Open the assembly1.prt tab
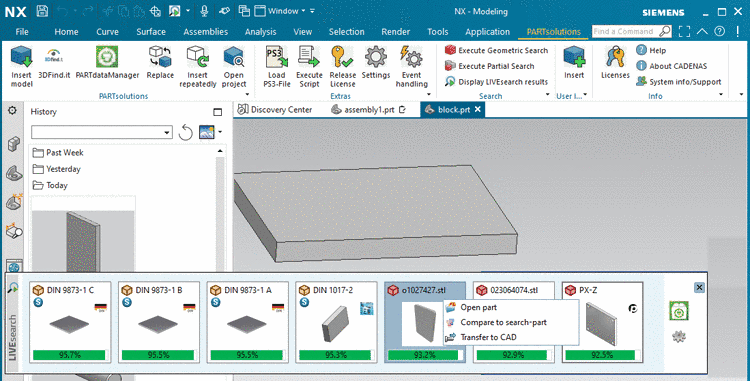The image size is (750, 381). (x=369, y=110)
